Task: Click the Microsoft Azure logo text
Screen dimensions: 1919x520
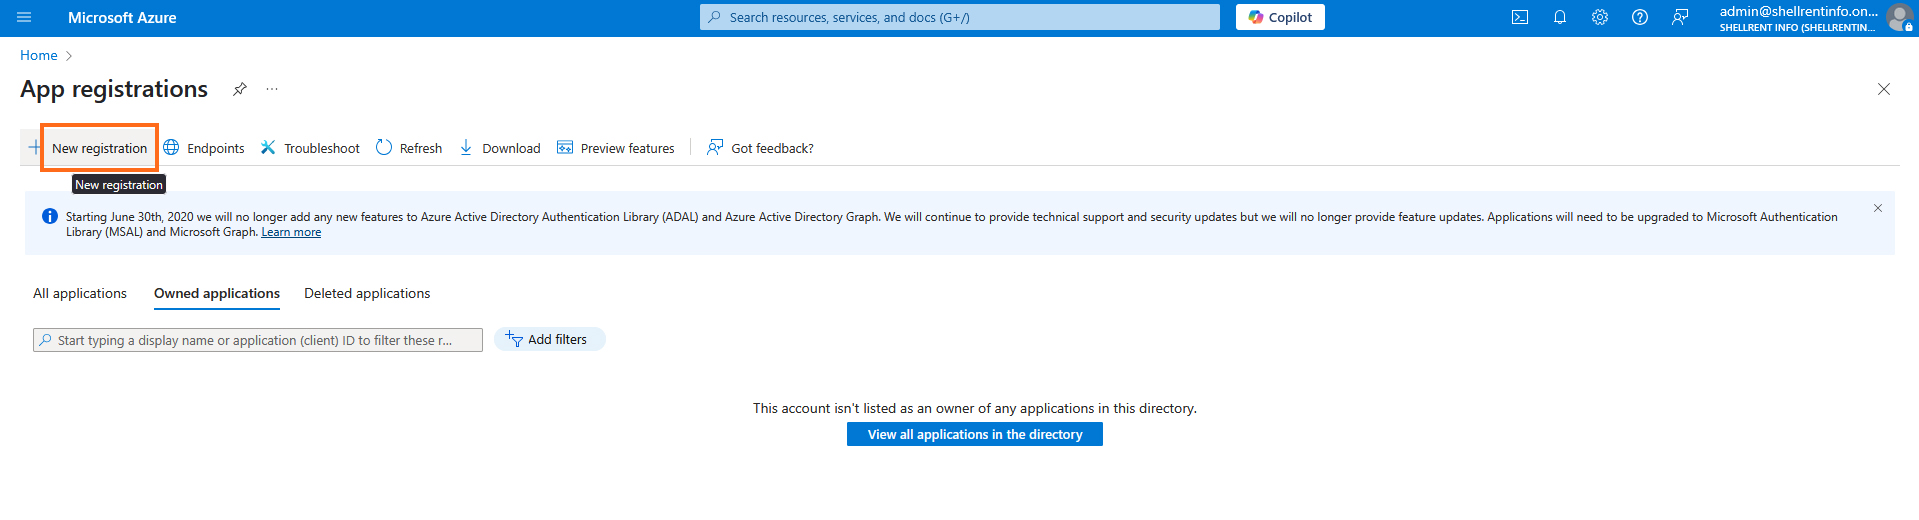Action: tap(122, 17)
